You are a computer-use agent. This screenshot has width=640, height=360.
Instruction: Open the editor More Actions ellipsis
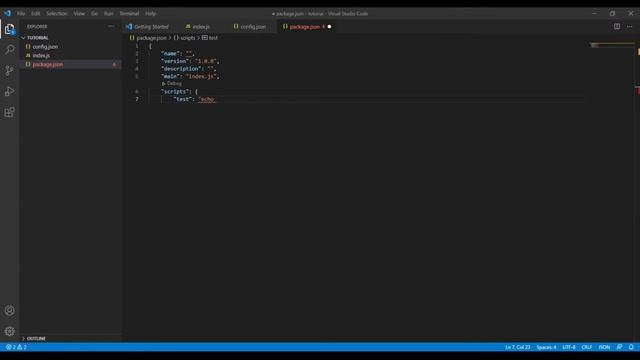click(x=629, y=27)
